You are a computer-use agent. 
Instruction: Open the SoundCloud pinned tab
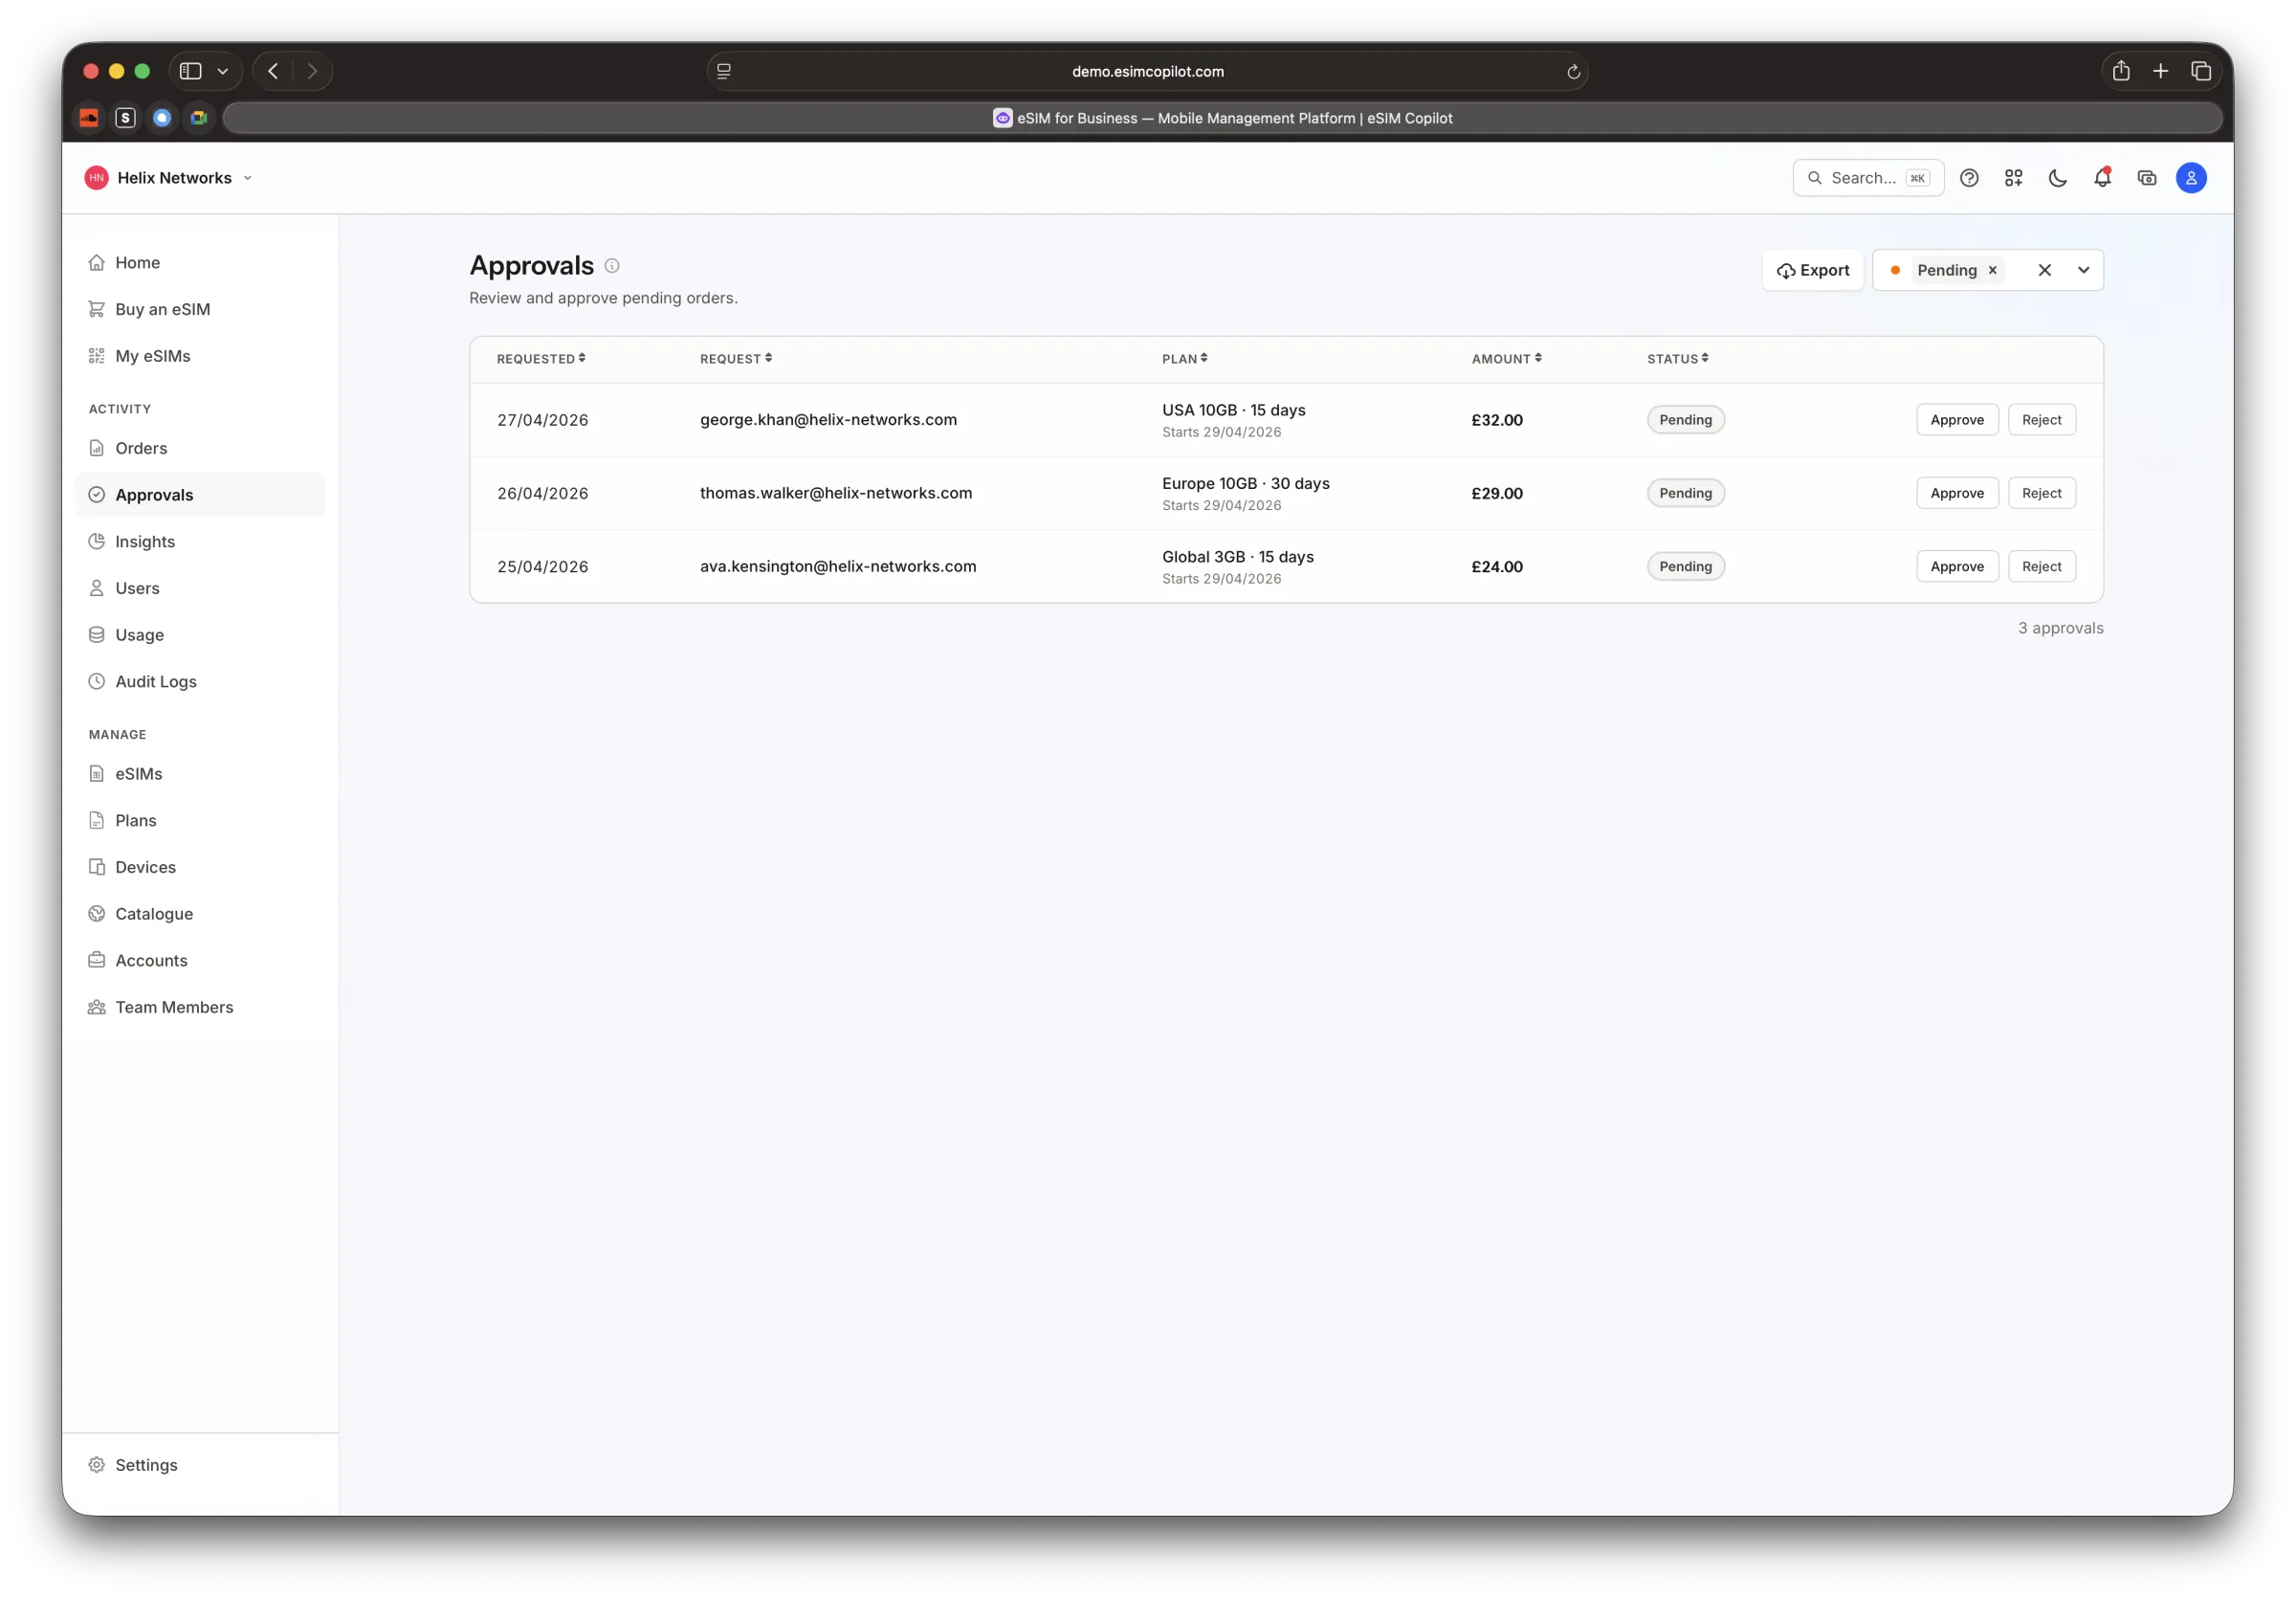(89, 118)
